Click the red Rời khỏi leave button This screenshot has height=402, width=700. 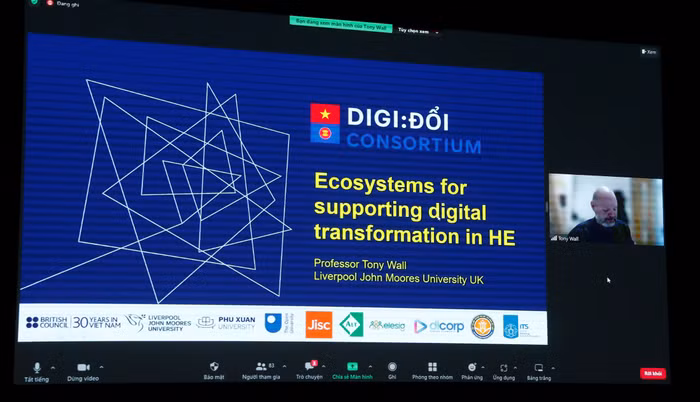coord(653,373)
